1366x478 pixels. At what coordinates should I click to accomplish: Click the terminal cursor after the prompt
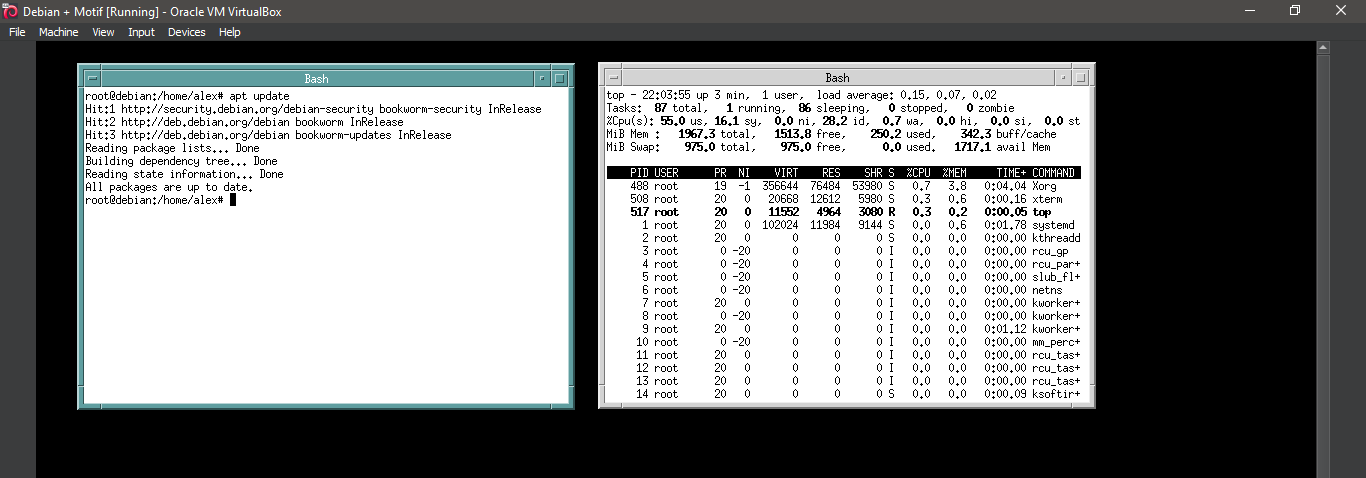coord(233,200)
